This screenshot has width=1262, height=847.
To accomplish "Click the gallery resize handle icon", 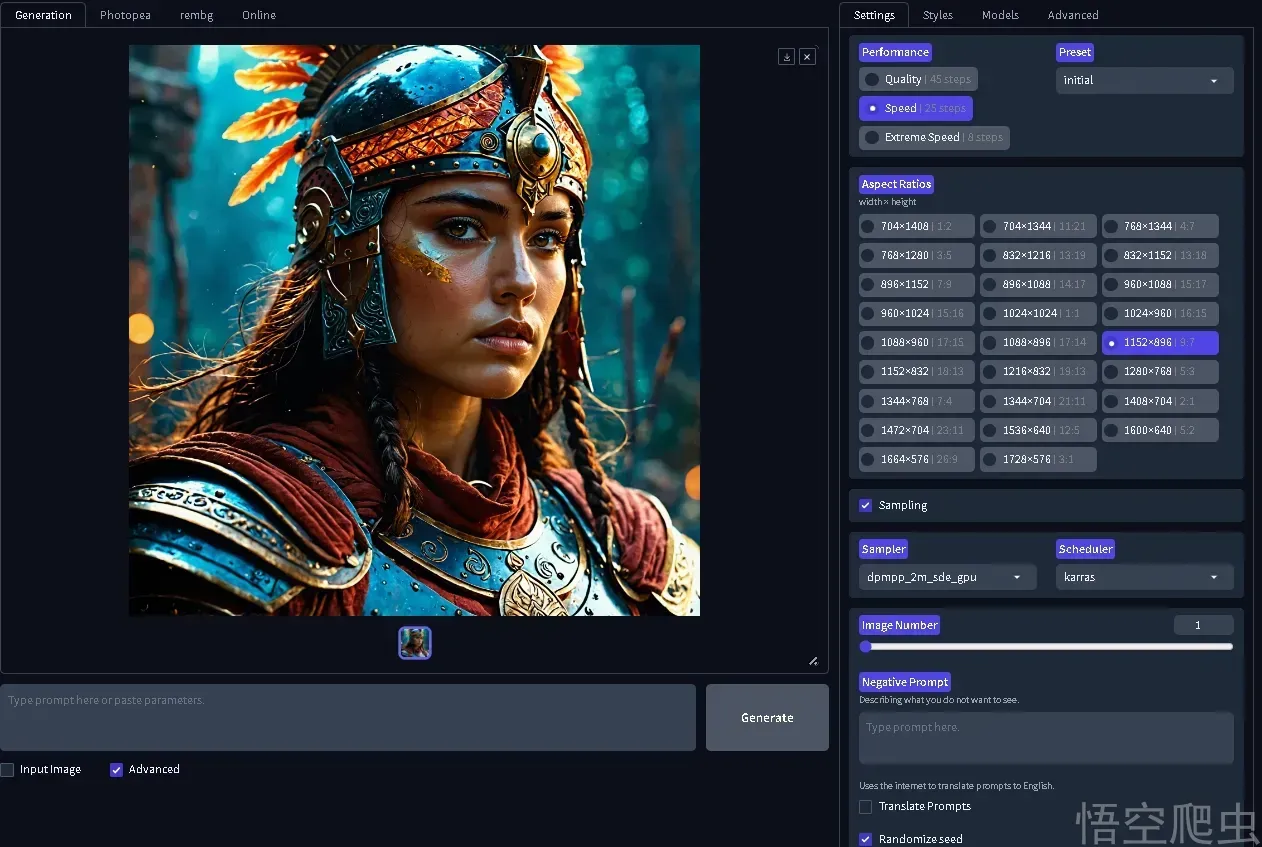I will (813, 660).
